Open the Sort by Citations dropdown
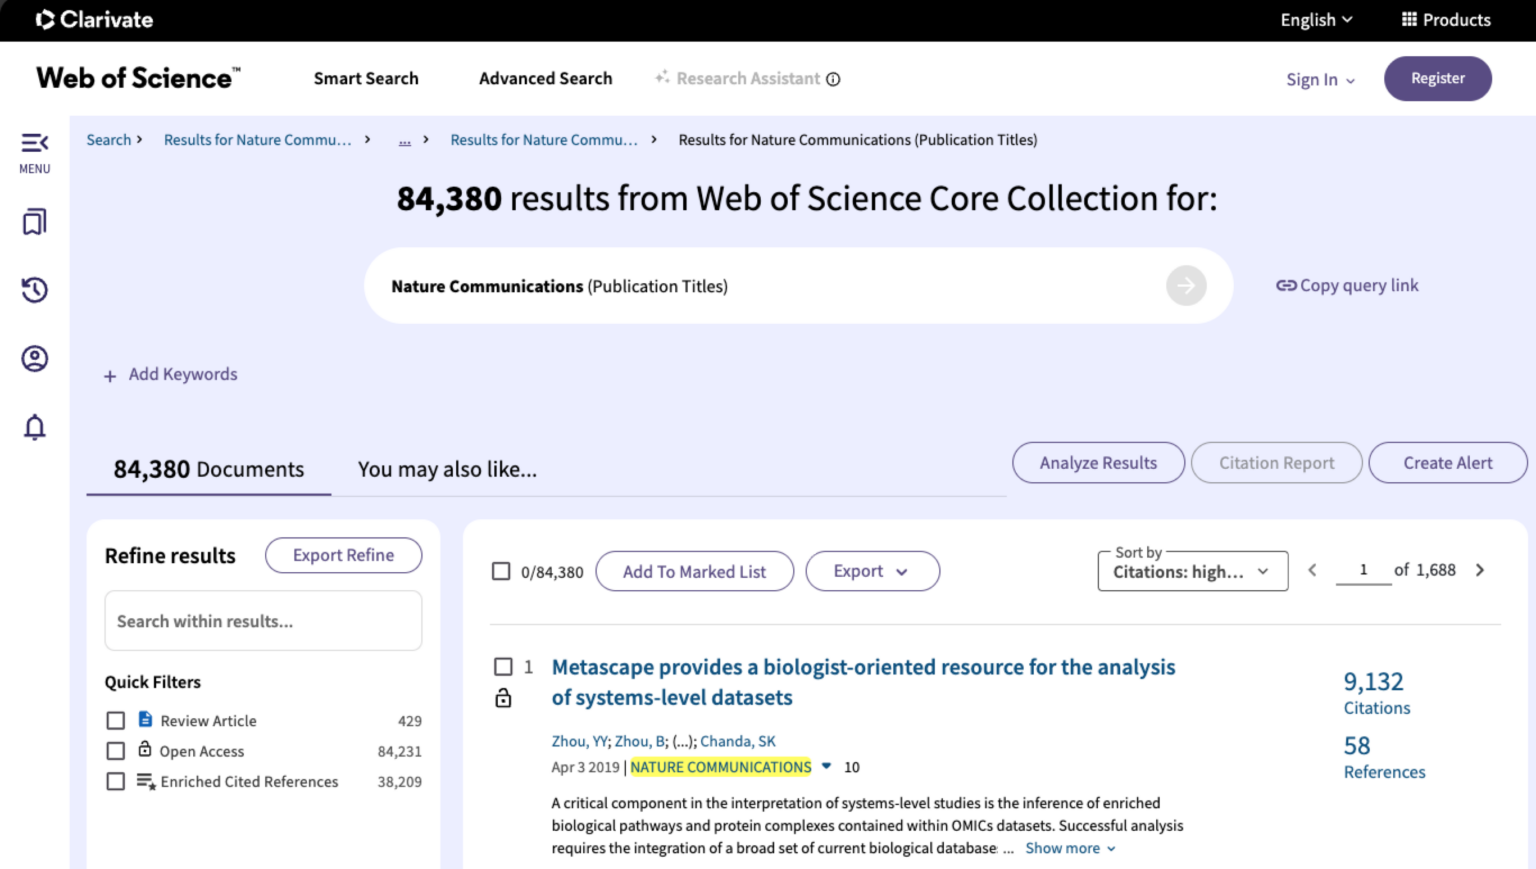1536x869 pixels. coord(1191,571)
